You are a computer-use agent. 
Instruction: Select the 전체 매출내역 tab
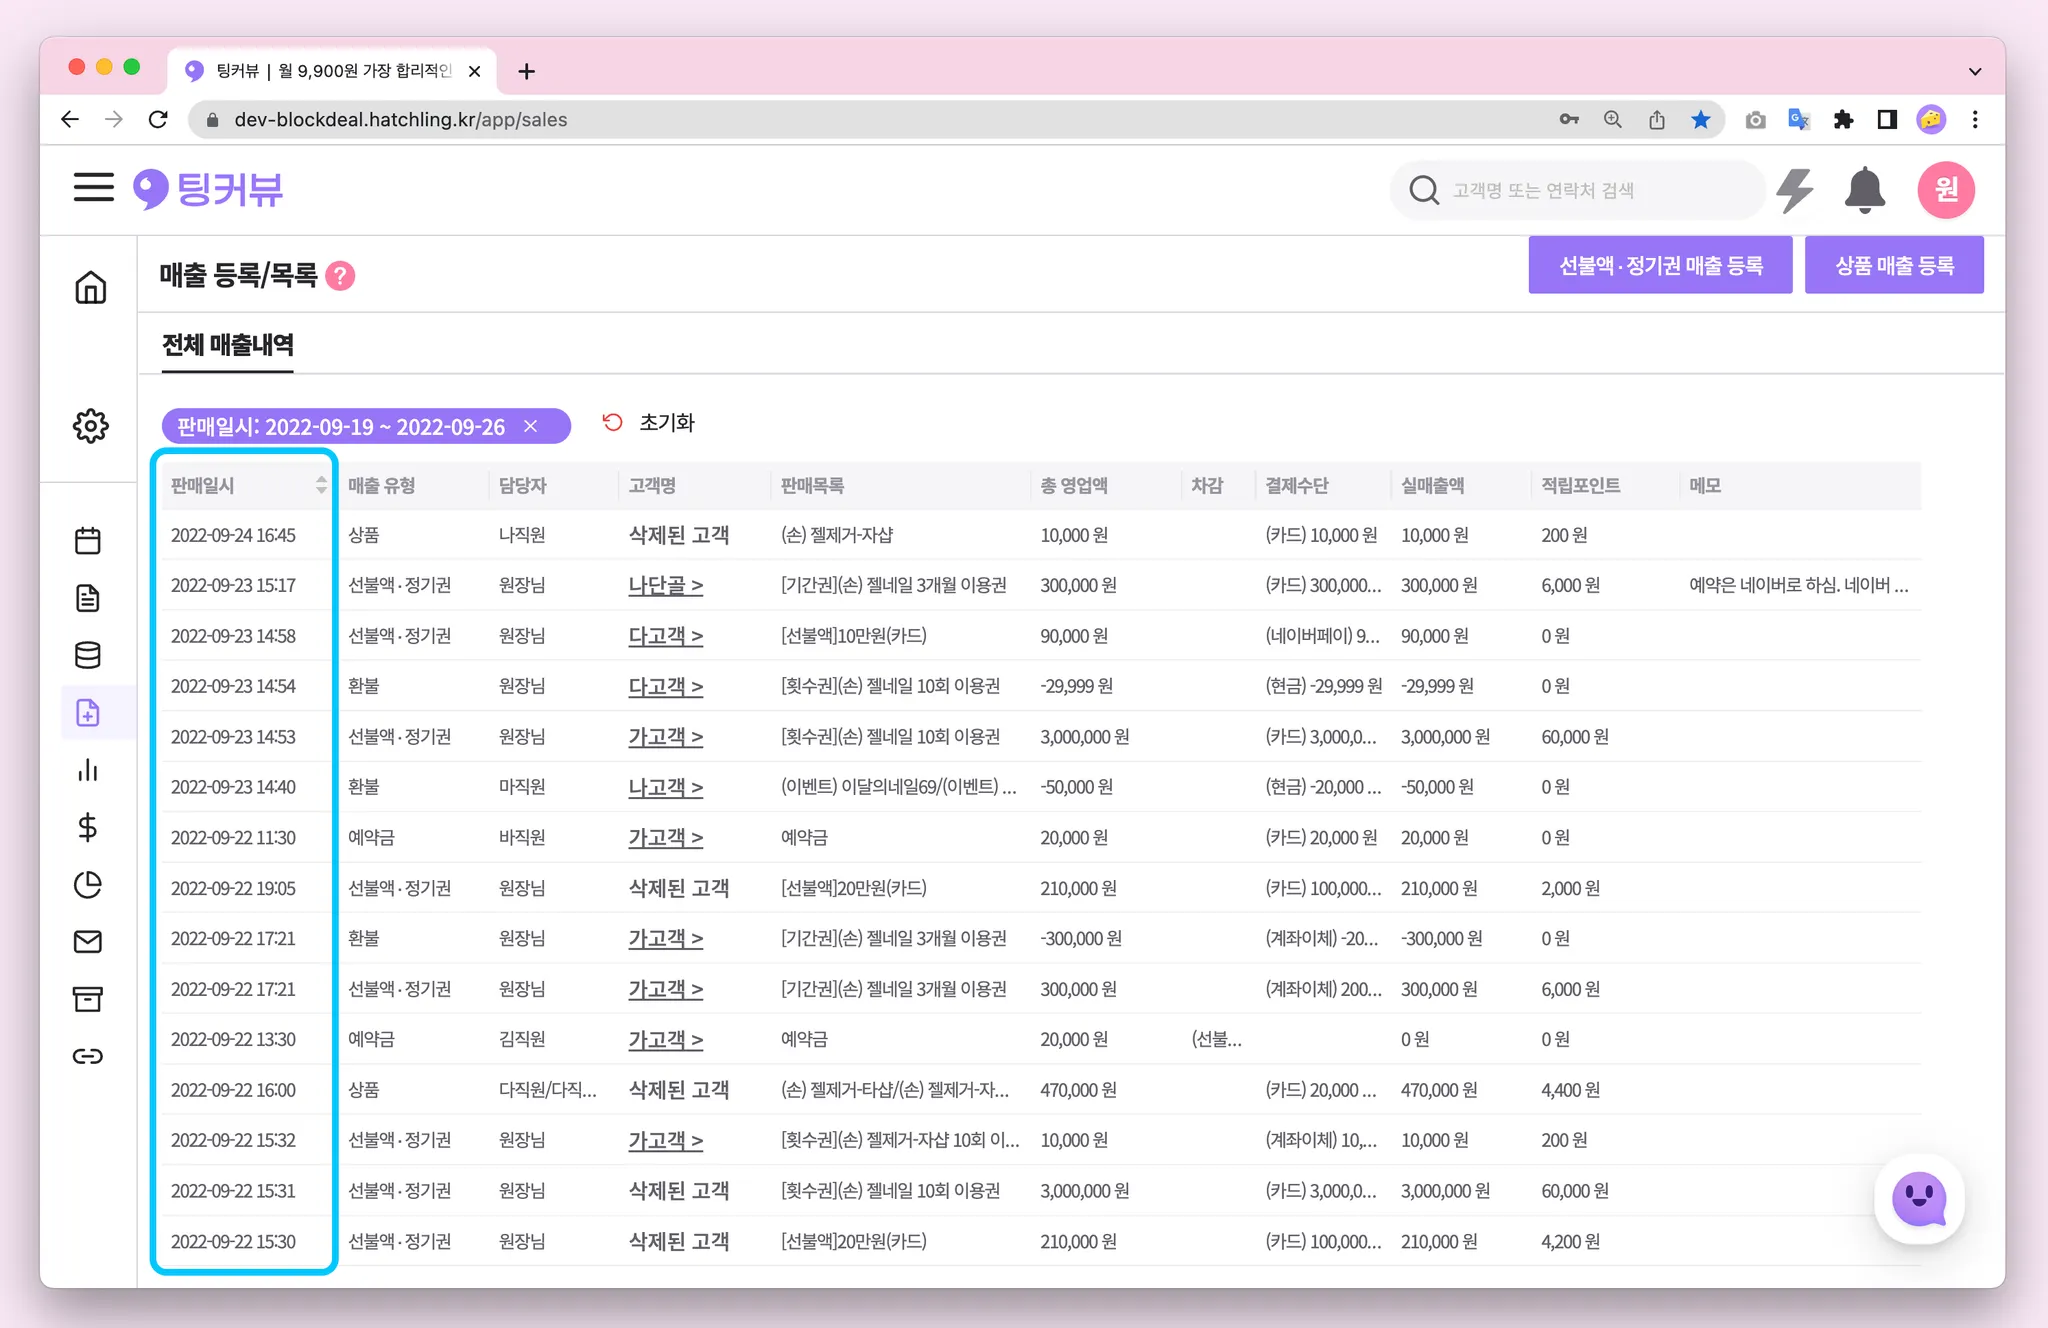(228, 345)
